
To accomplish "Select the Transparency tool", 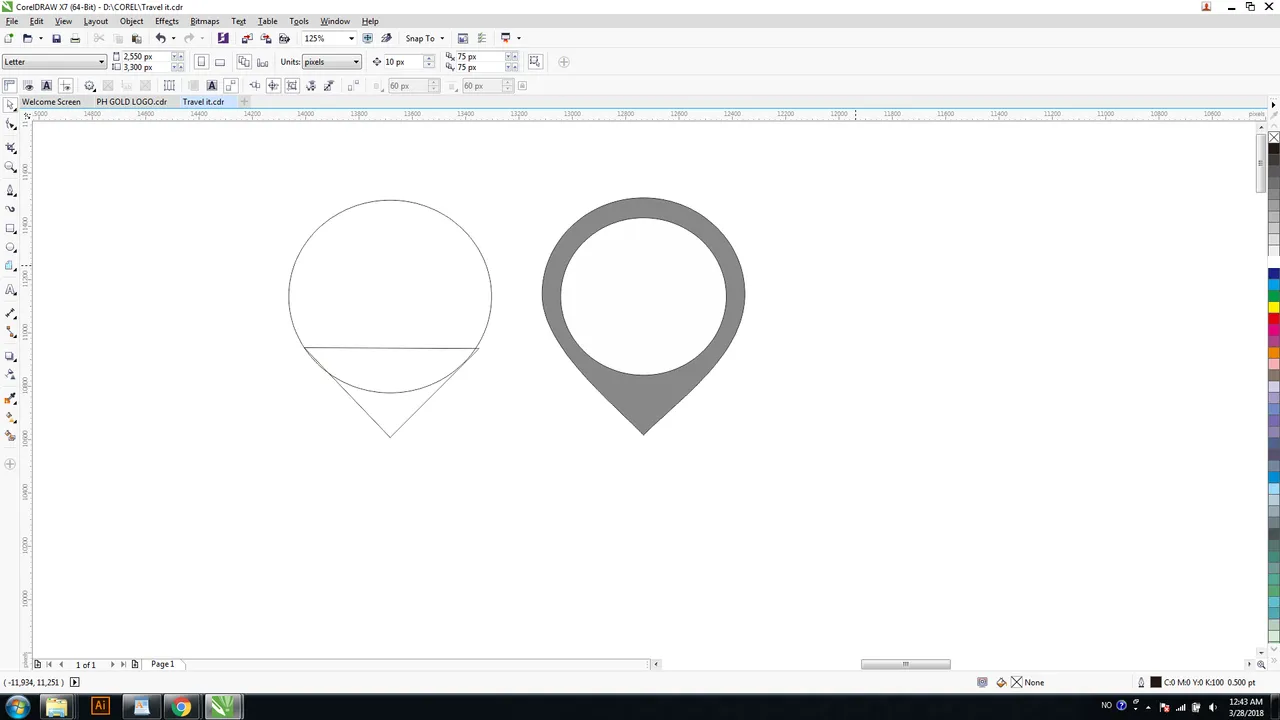I will pyautogui.click(x=11, y=375).
